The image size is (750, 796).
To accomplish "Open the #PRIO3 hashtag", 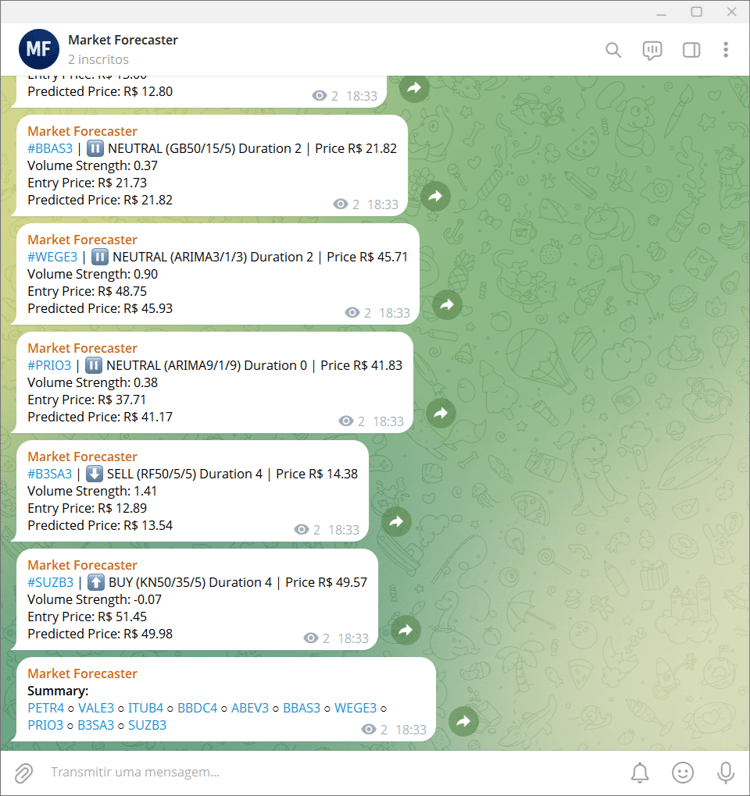I will coord(49,366).
